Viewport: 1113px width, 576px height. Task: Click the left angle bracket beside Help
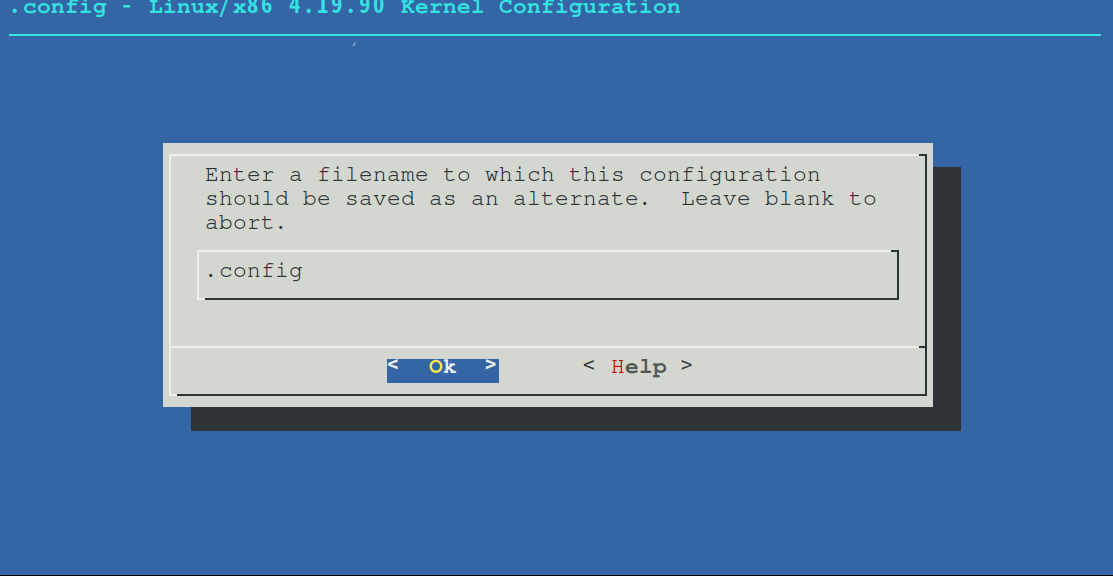coord(588,366)
